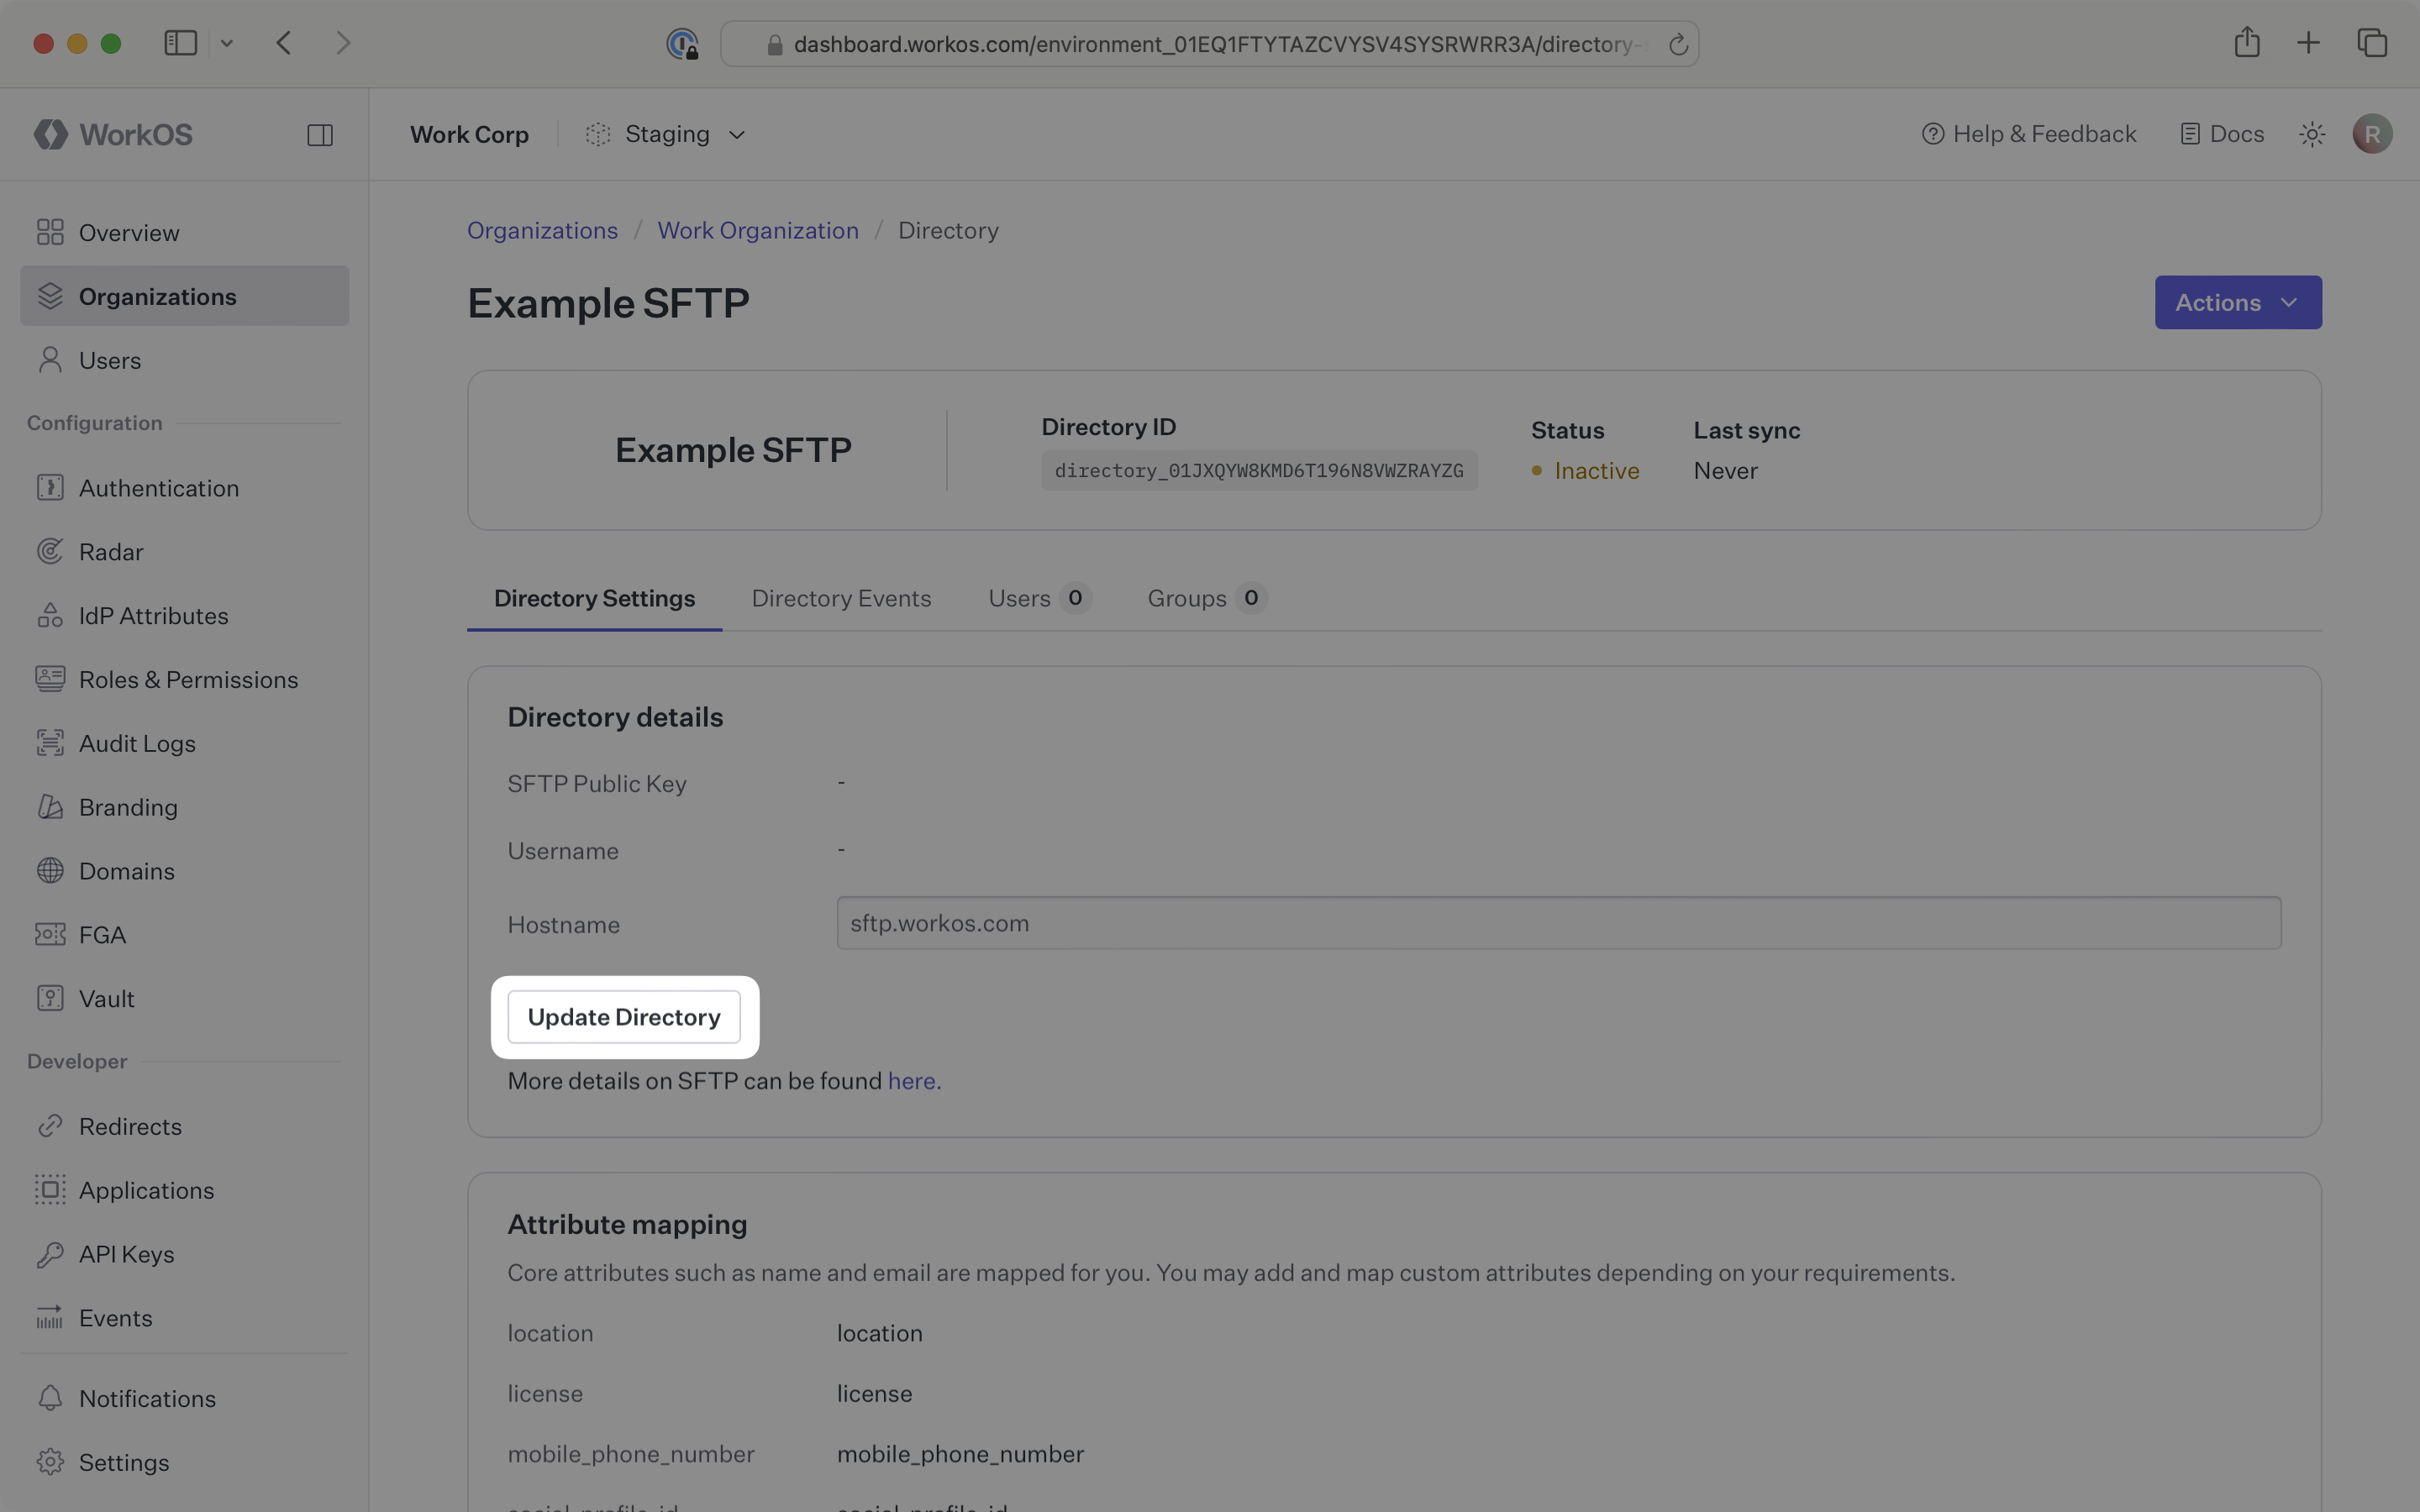Go to Audit Logs in sidebar
The height and width of the screenshot is (1512, 2420).
click(136, 743)
